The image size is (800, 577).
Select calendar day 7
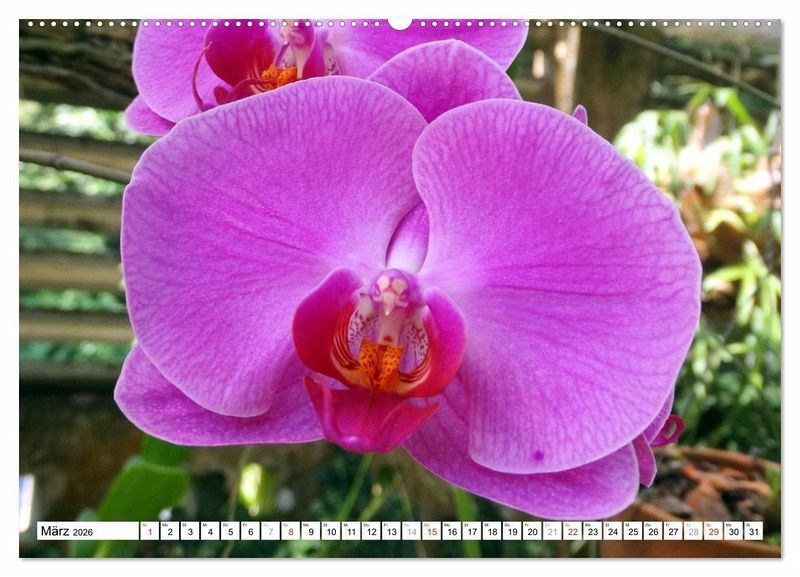point(270,531)
